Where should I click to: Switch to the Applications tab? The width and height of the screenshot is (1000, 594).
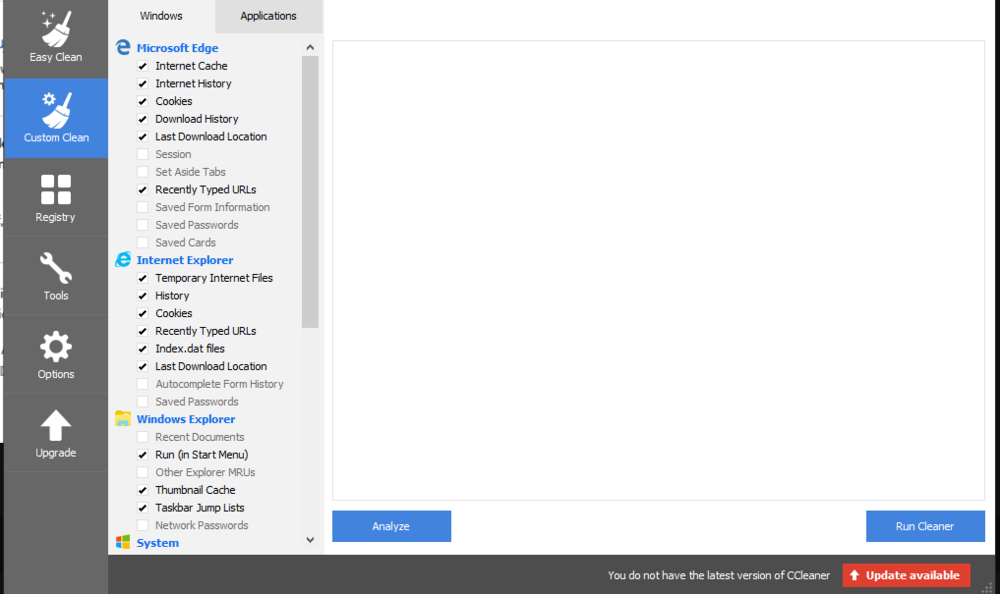click(268, 16)
